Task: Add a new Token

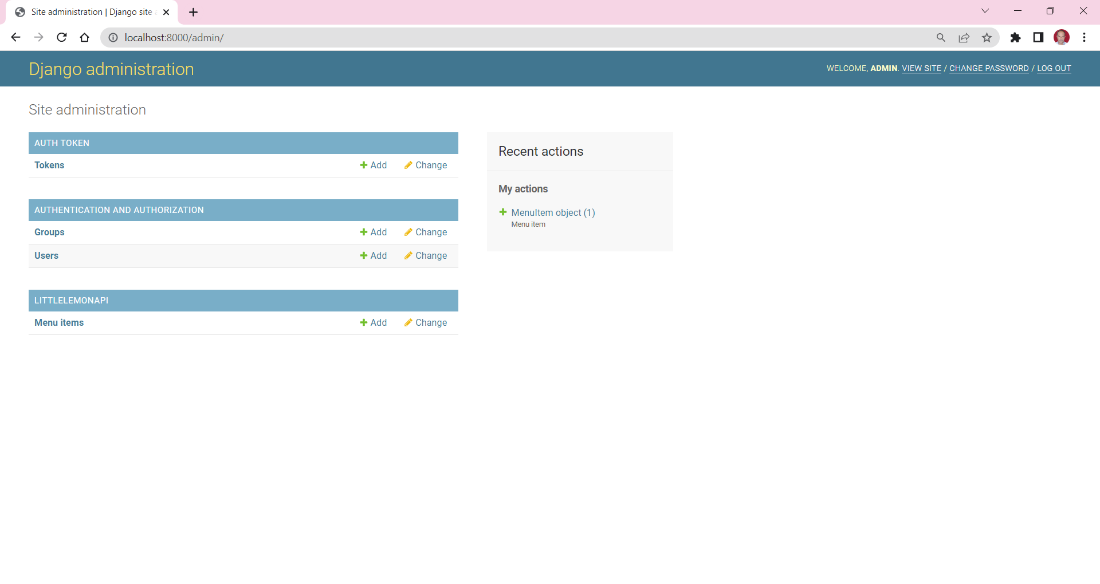Action: (x=373, y=165)
